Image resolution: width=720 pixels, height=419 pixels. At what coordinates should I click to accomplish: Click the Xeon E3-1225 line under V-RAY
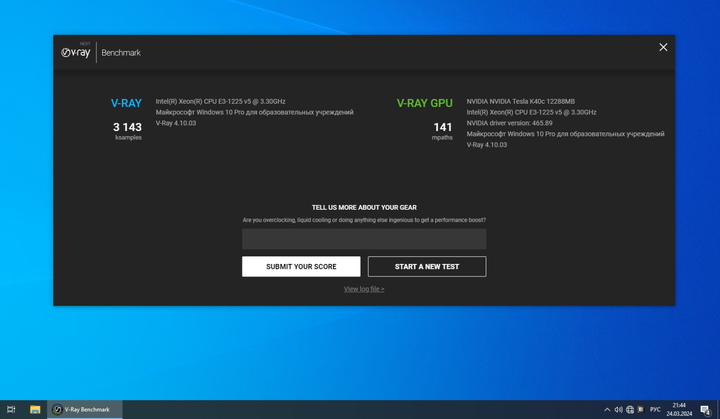[220, 101]
